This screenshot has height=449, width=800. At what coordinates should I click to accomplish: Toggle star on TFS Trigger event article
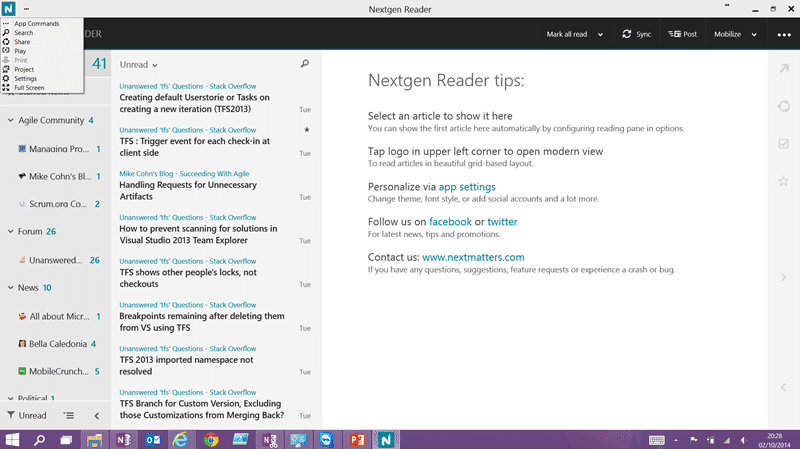pos(307,130)
